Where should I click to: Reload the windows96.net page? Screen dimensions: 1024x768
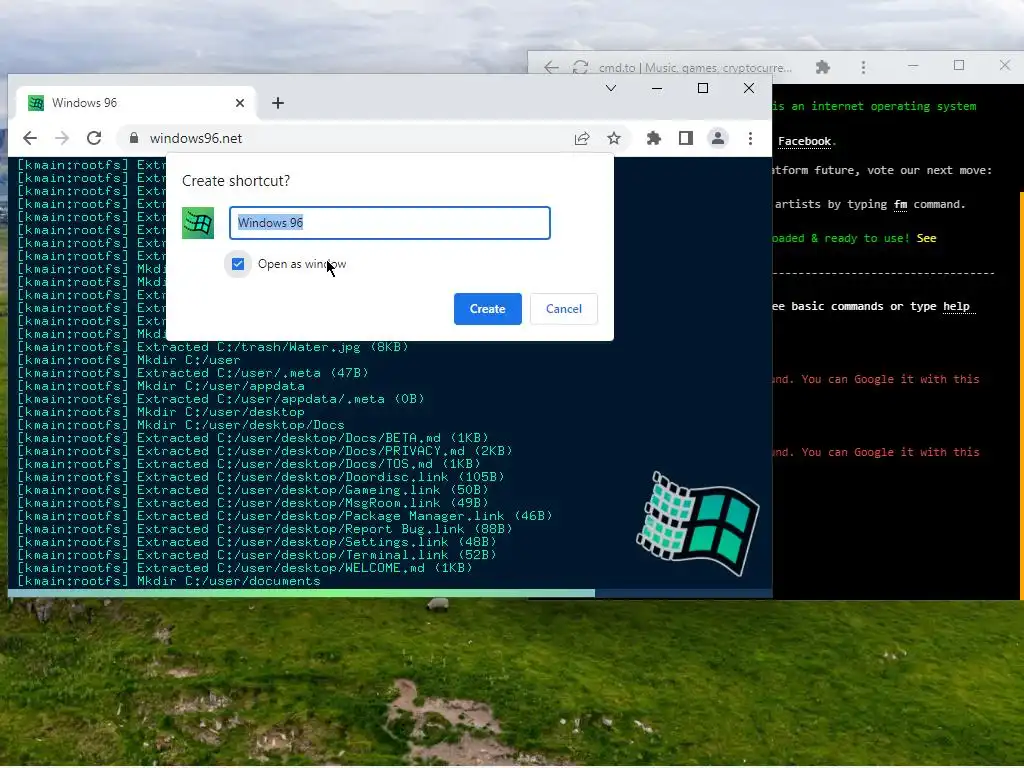pos(94,138)
